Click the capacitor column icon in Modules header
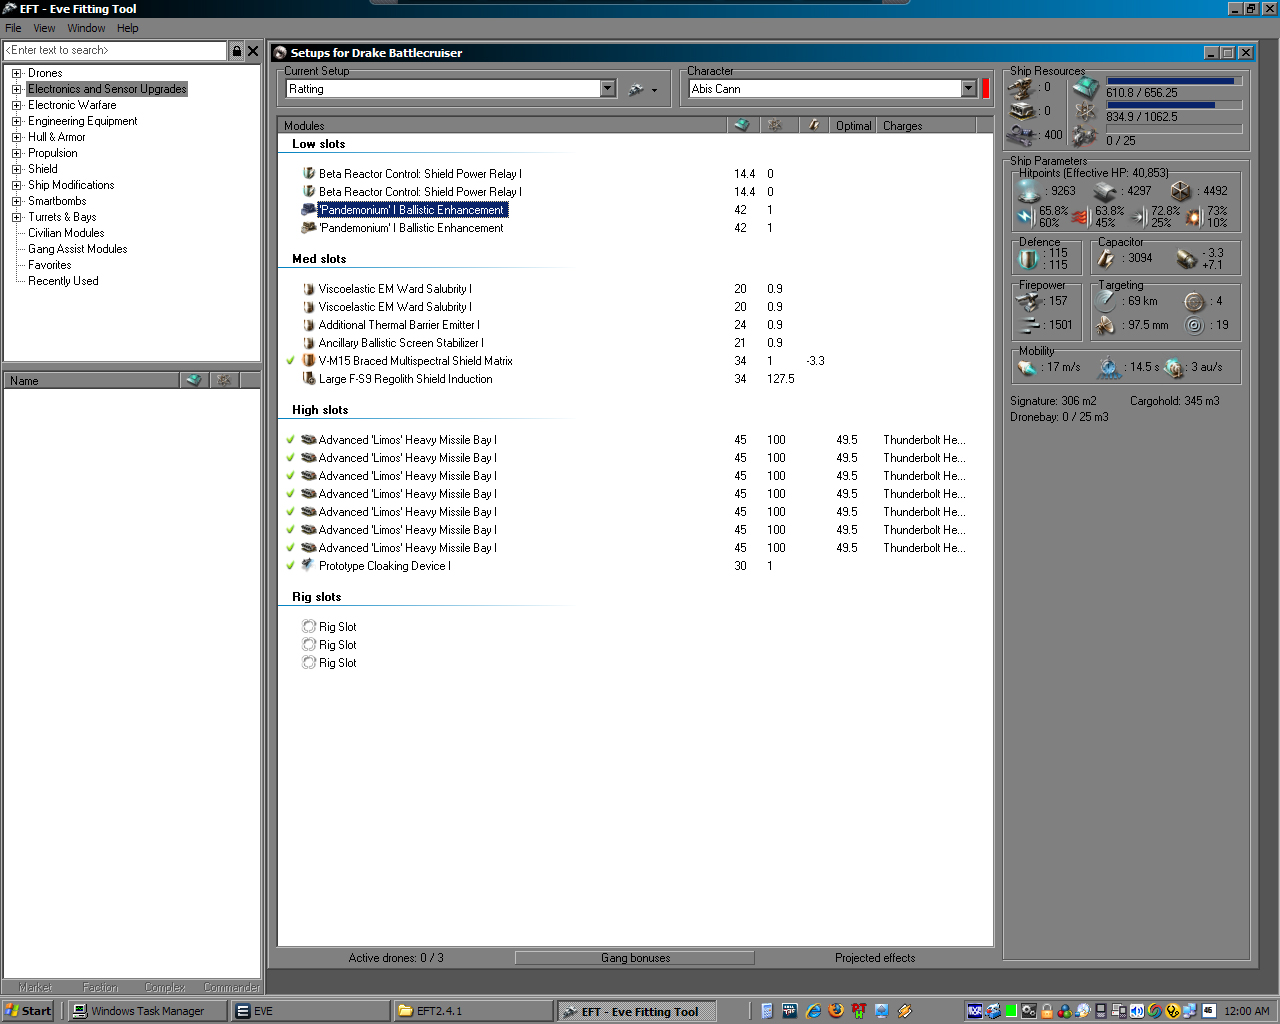The width and height of the screenshot is (1280, 1024). point(814,125)
